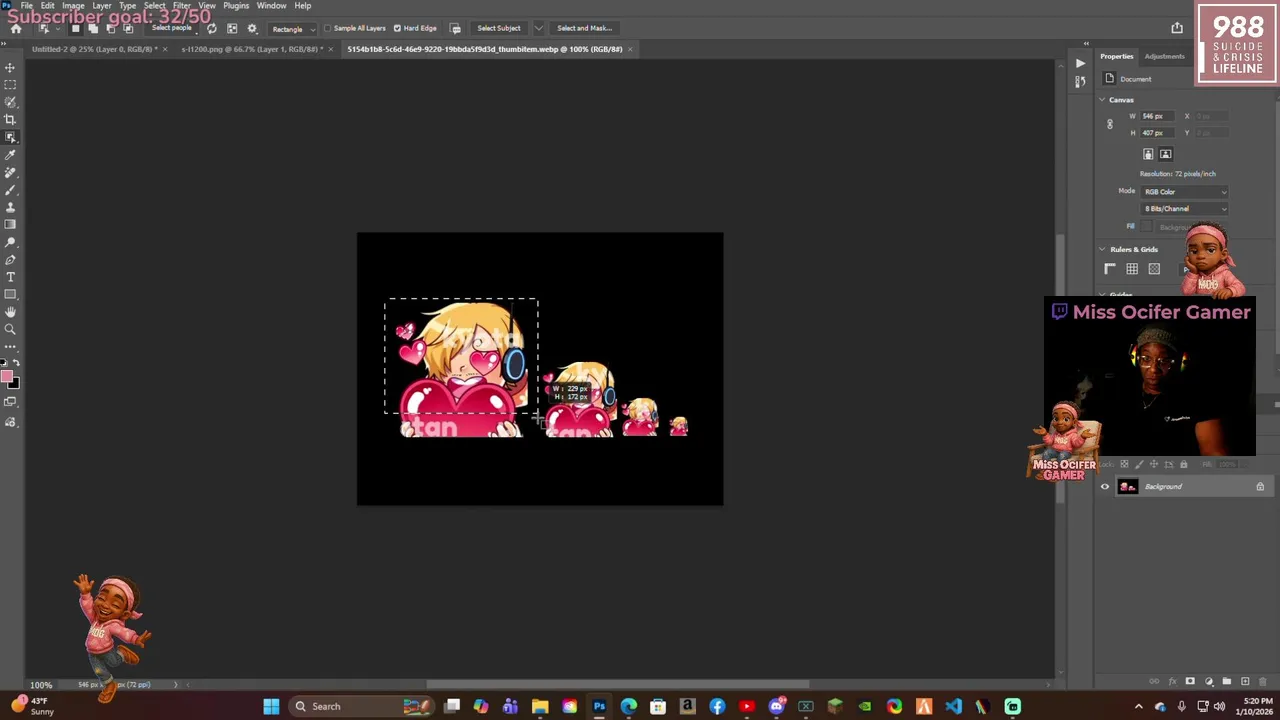This screenshot has height=720, width=1280.
Task: Select the Pen tool
Action: coord(10,259)
